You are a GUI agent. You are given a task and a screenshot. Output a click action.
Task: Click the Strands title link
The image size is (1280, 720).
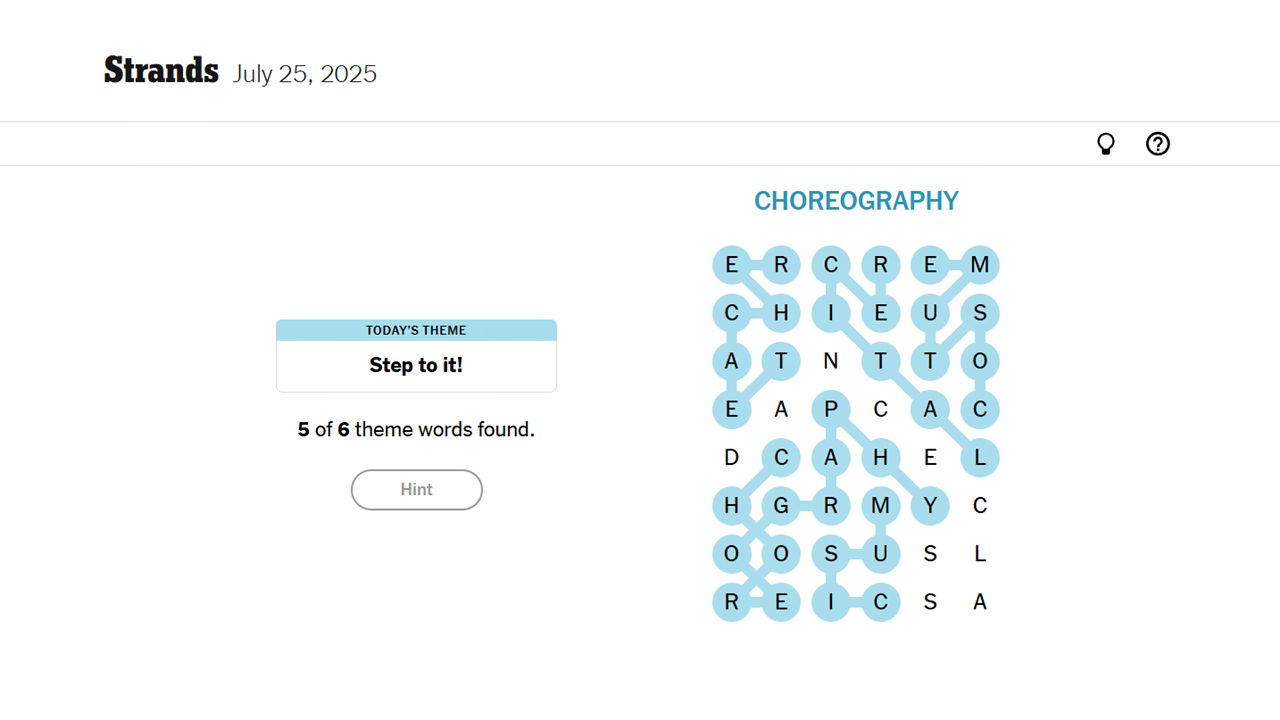(x=161, y=70)
